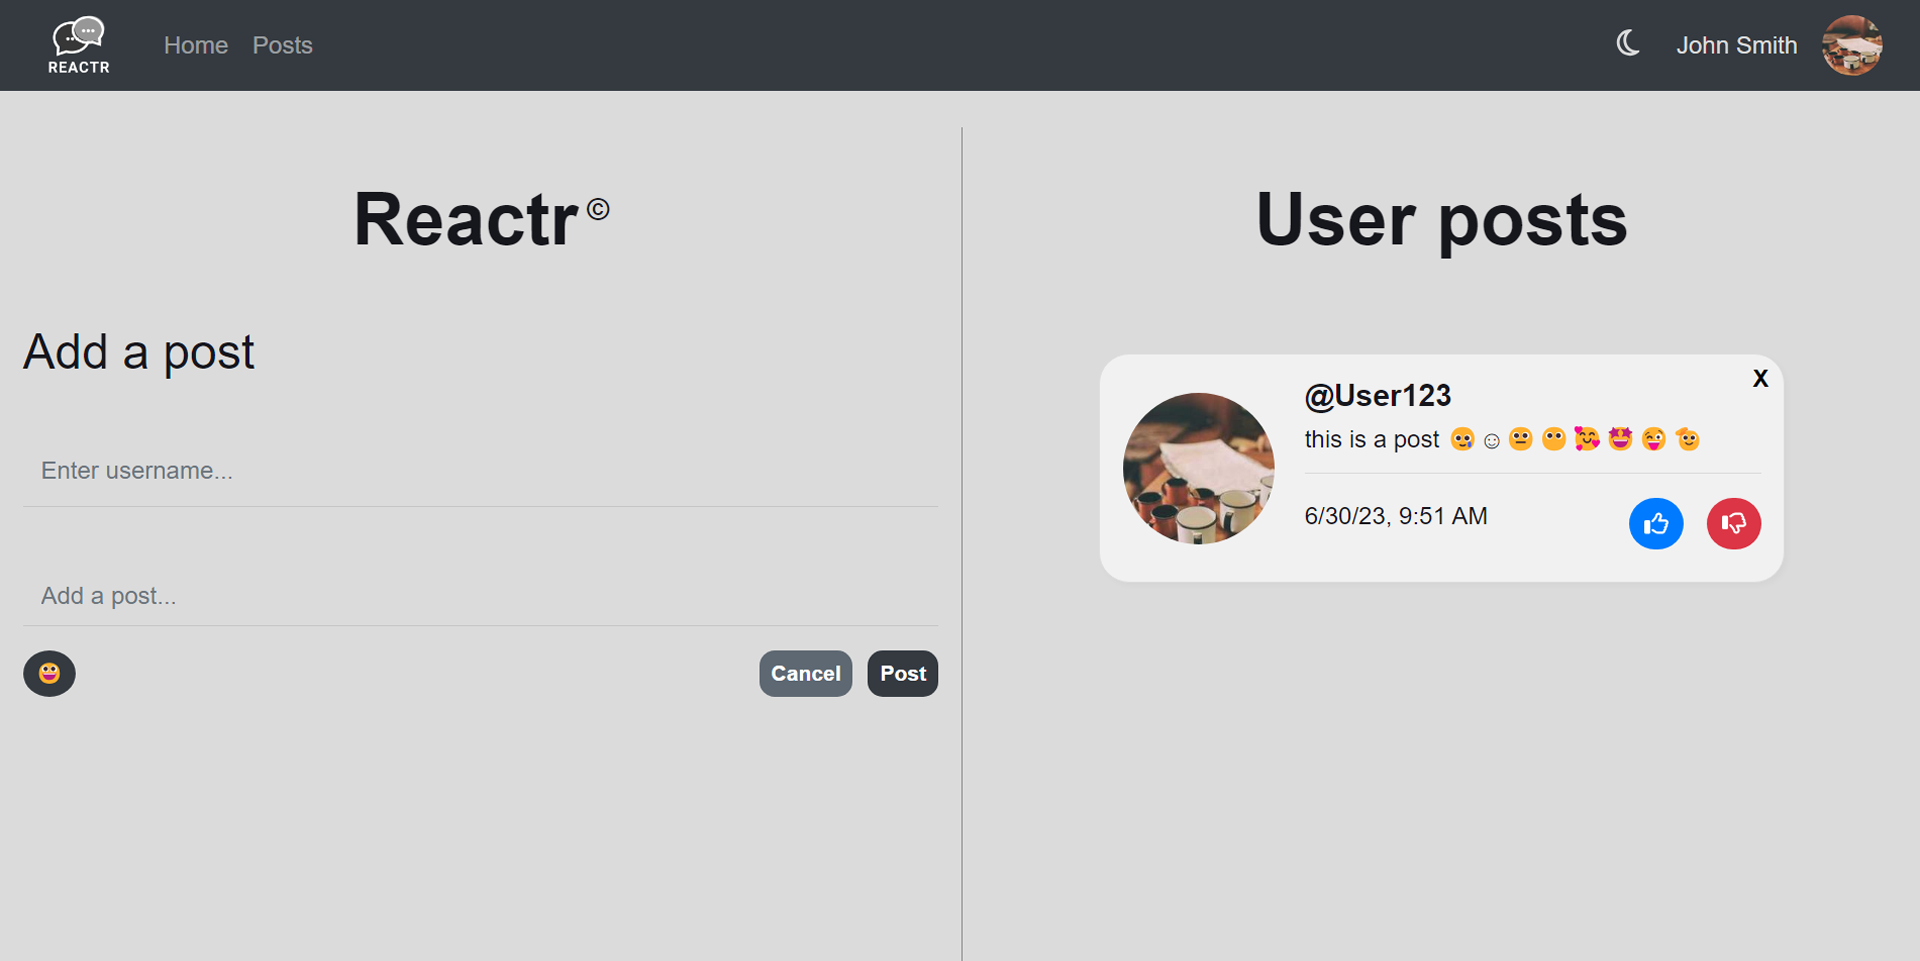Submit with the Post button
This screenshot has width=1920, height=961.
(x=902, y=673)
